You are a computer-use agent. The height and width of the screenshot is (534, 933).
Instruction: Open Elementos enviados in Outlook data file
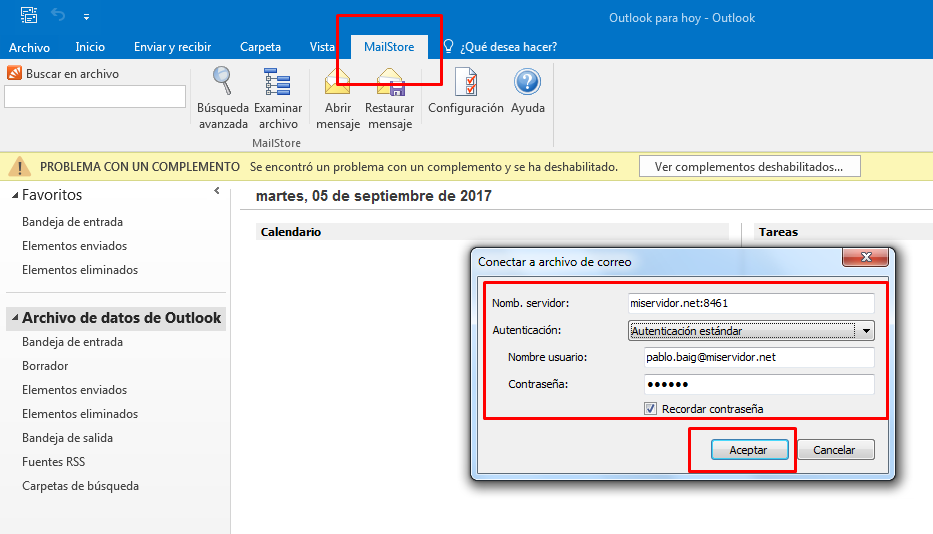74,390
